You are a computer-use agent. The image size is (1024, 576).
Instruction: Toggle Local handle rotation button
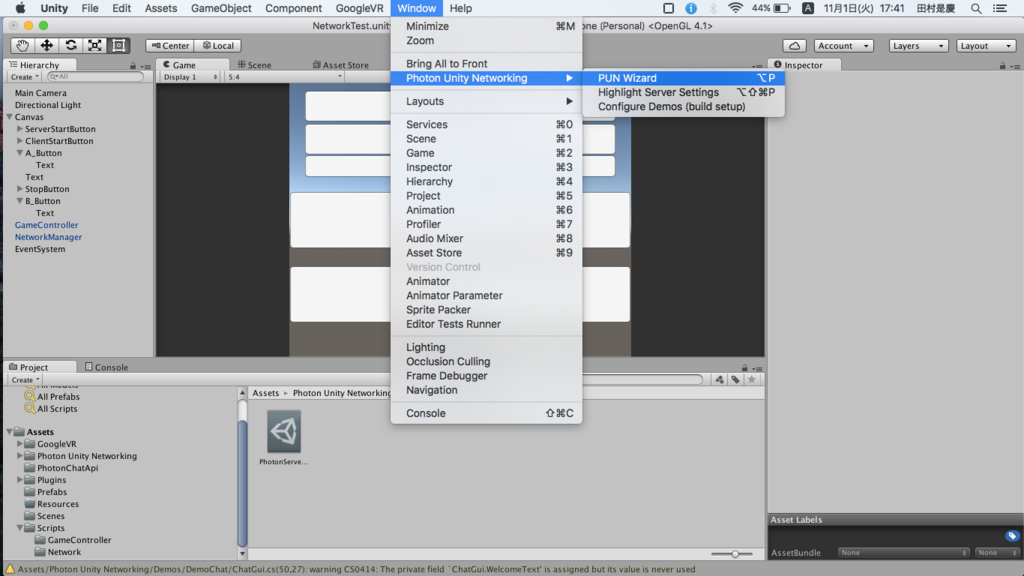click(218, 46)
